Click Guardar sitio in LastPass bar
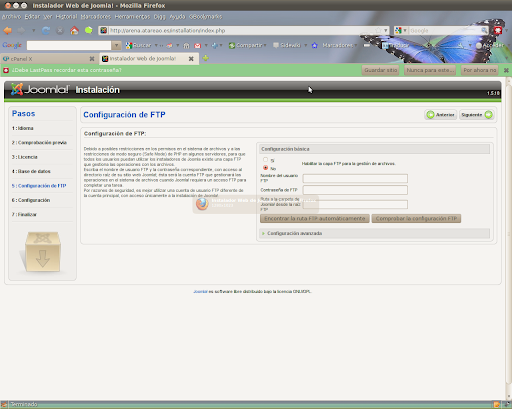Image resolution: width=512 pixels, height=409 pixels. coord(381,70)
